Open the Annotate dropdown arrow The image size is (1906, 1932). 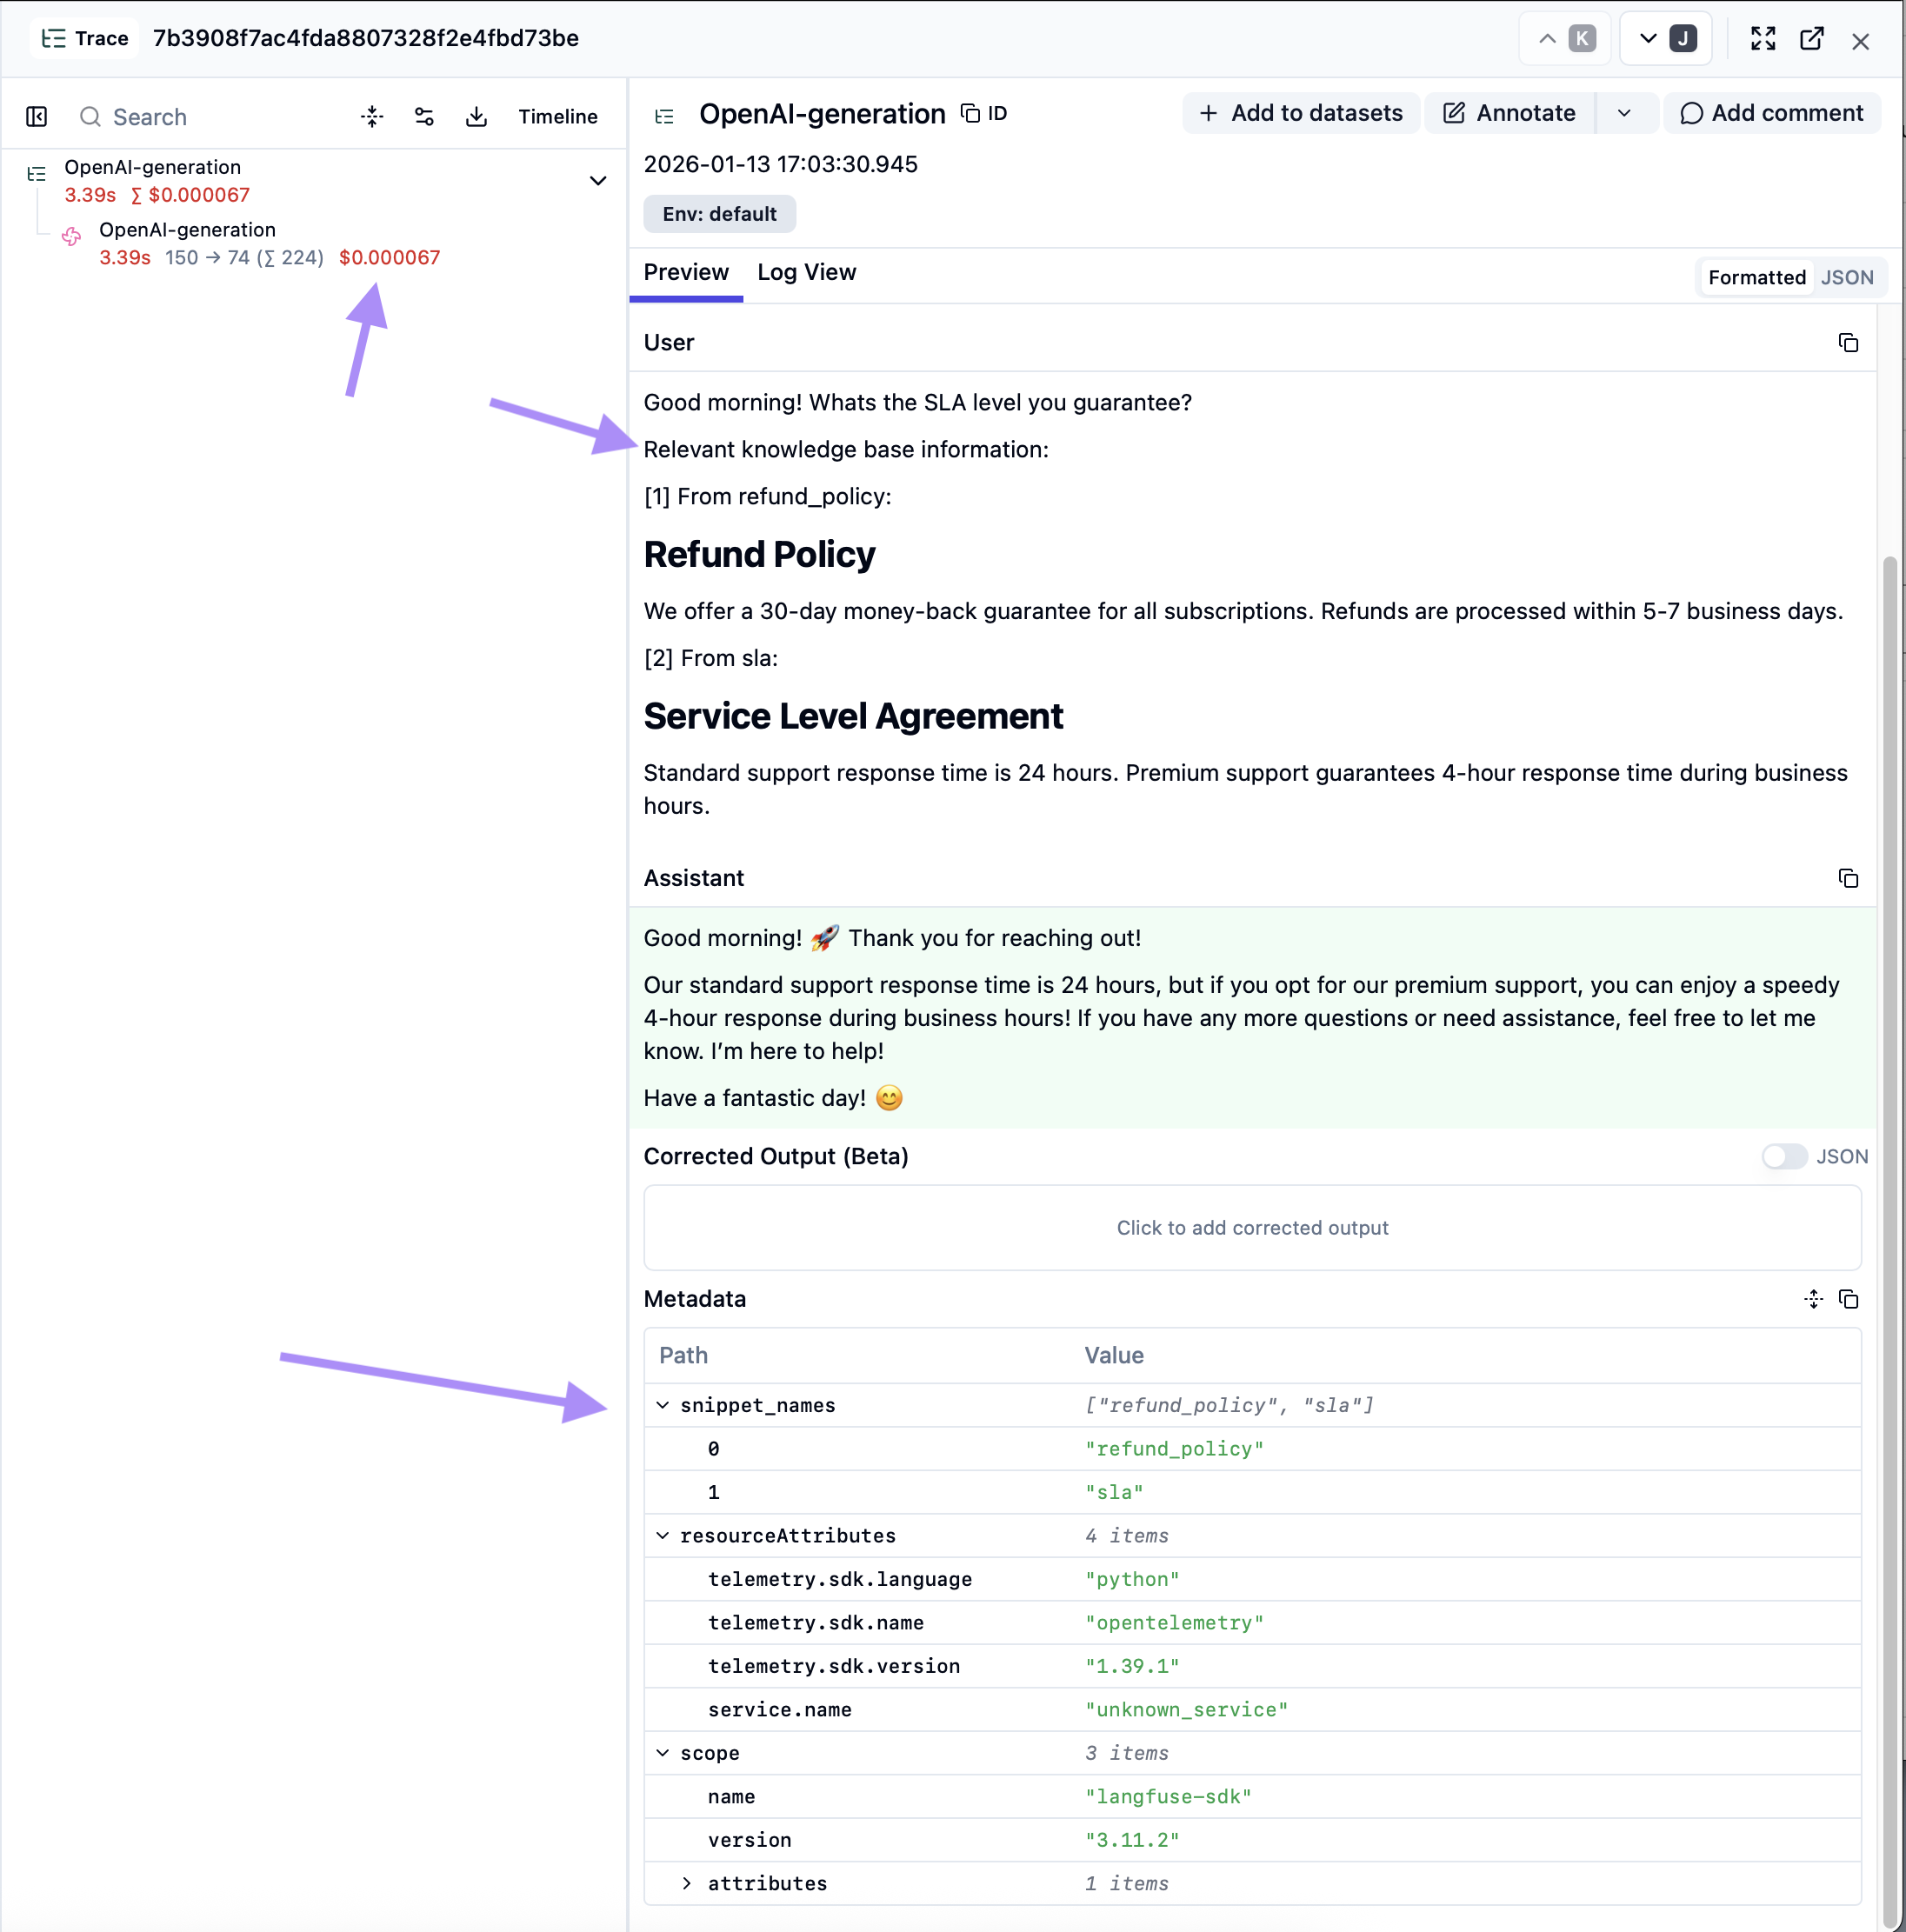click(x=1624, y=113)
